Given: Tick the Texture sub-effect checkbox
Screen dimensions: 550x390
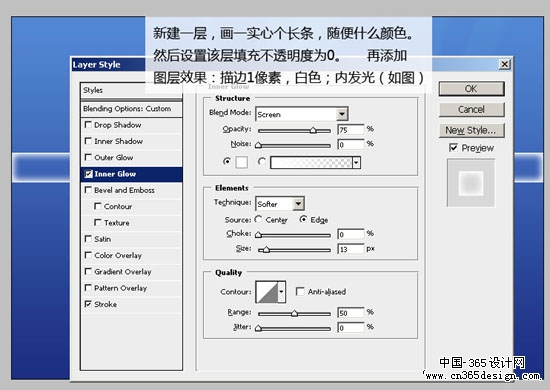Looking at the screenshot, I should (98, 222).
